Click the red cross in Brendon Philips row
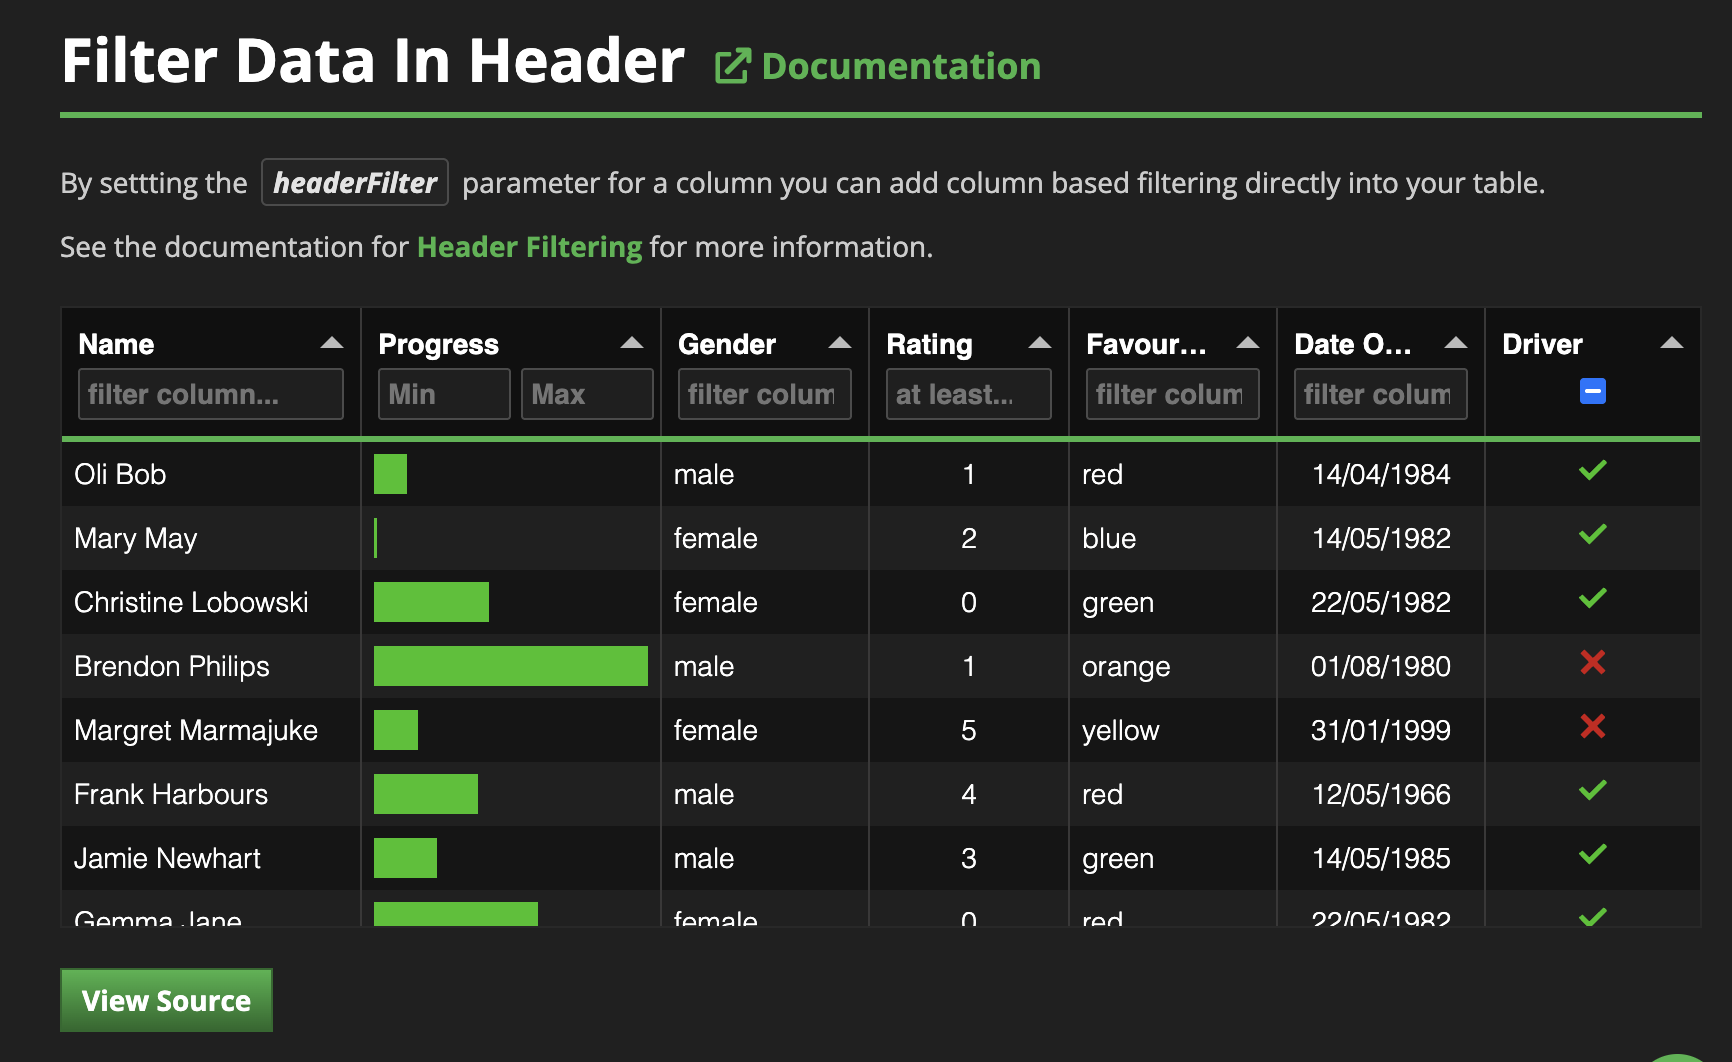Viewport: 1732px width, 1062px height. [1592, 662]
